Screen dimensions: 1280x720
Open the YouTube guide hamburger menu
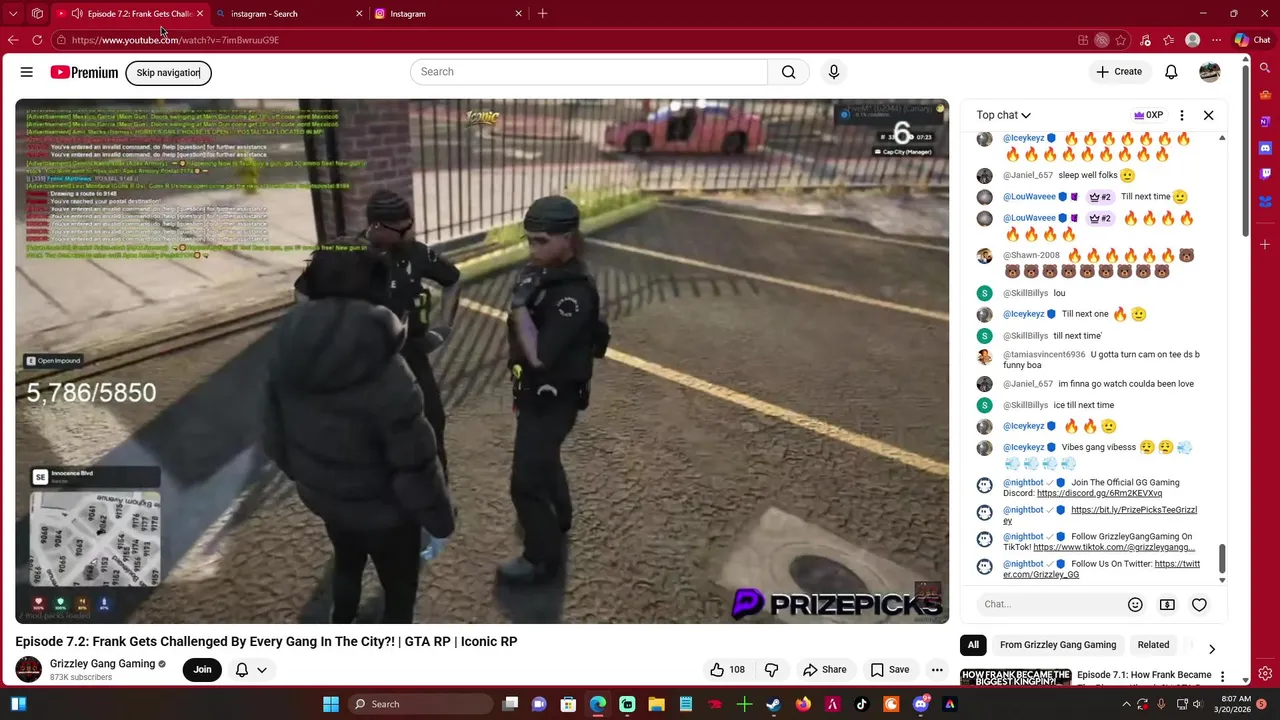[27, 72]
